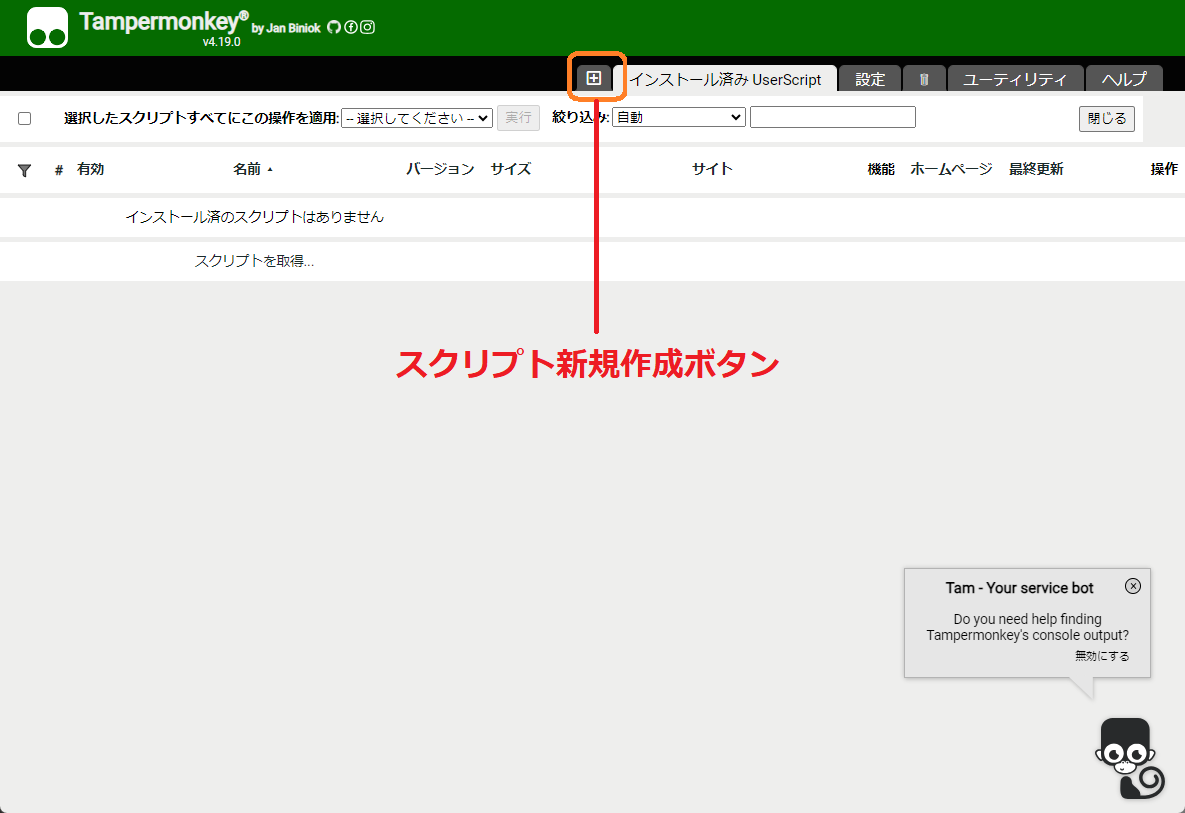Click the Facebook icon in the header
The image size is (1185, 813).
[349, 28]
